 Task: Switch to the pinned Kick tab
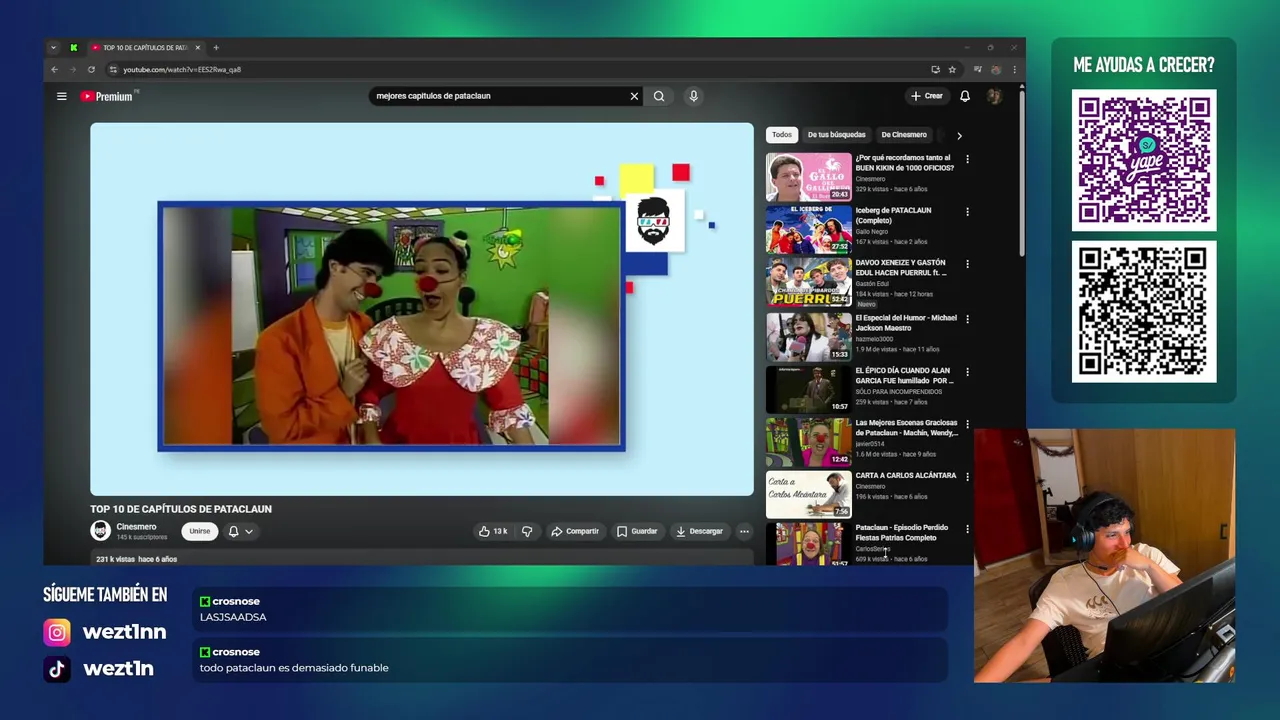tap(73, 47)
